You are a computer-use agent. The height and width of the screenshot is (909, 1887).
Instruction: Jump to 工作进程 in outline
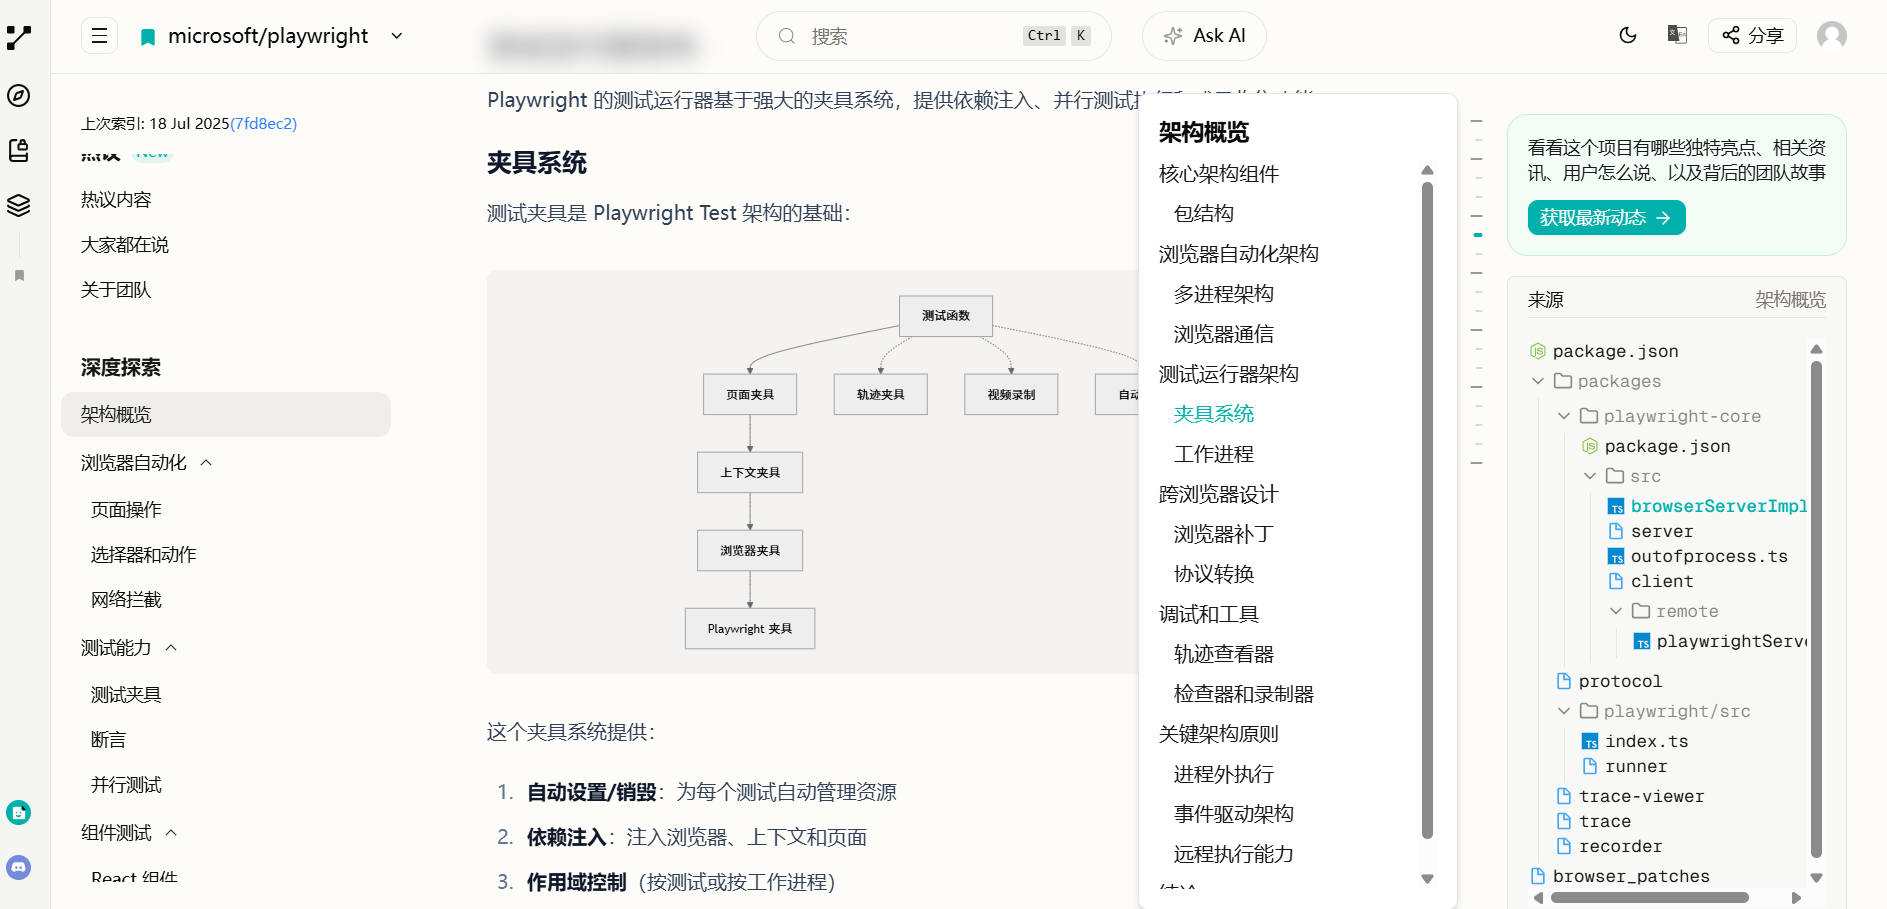point(1214,454)
